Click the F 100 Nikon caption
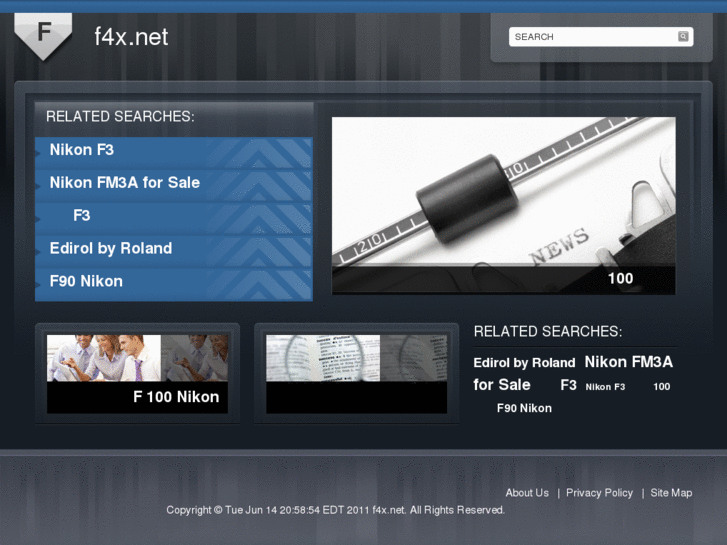Image resolution: width=727 pixels, height=545 pixels. tap(176, 397)
